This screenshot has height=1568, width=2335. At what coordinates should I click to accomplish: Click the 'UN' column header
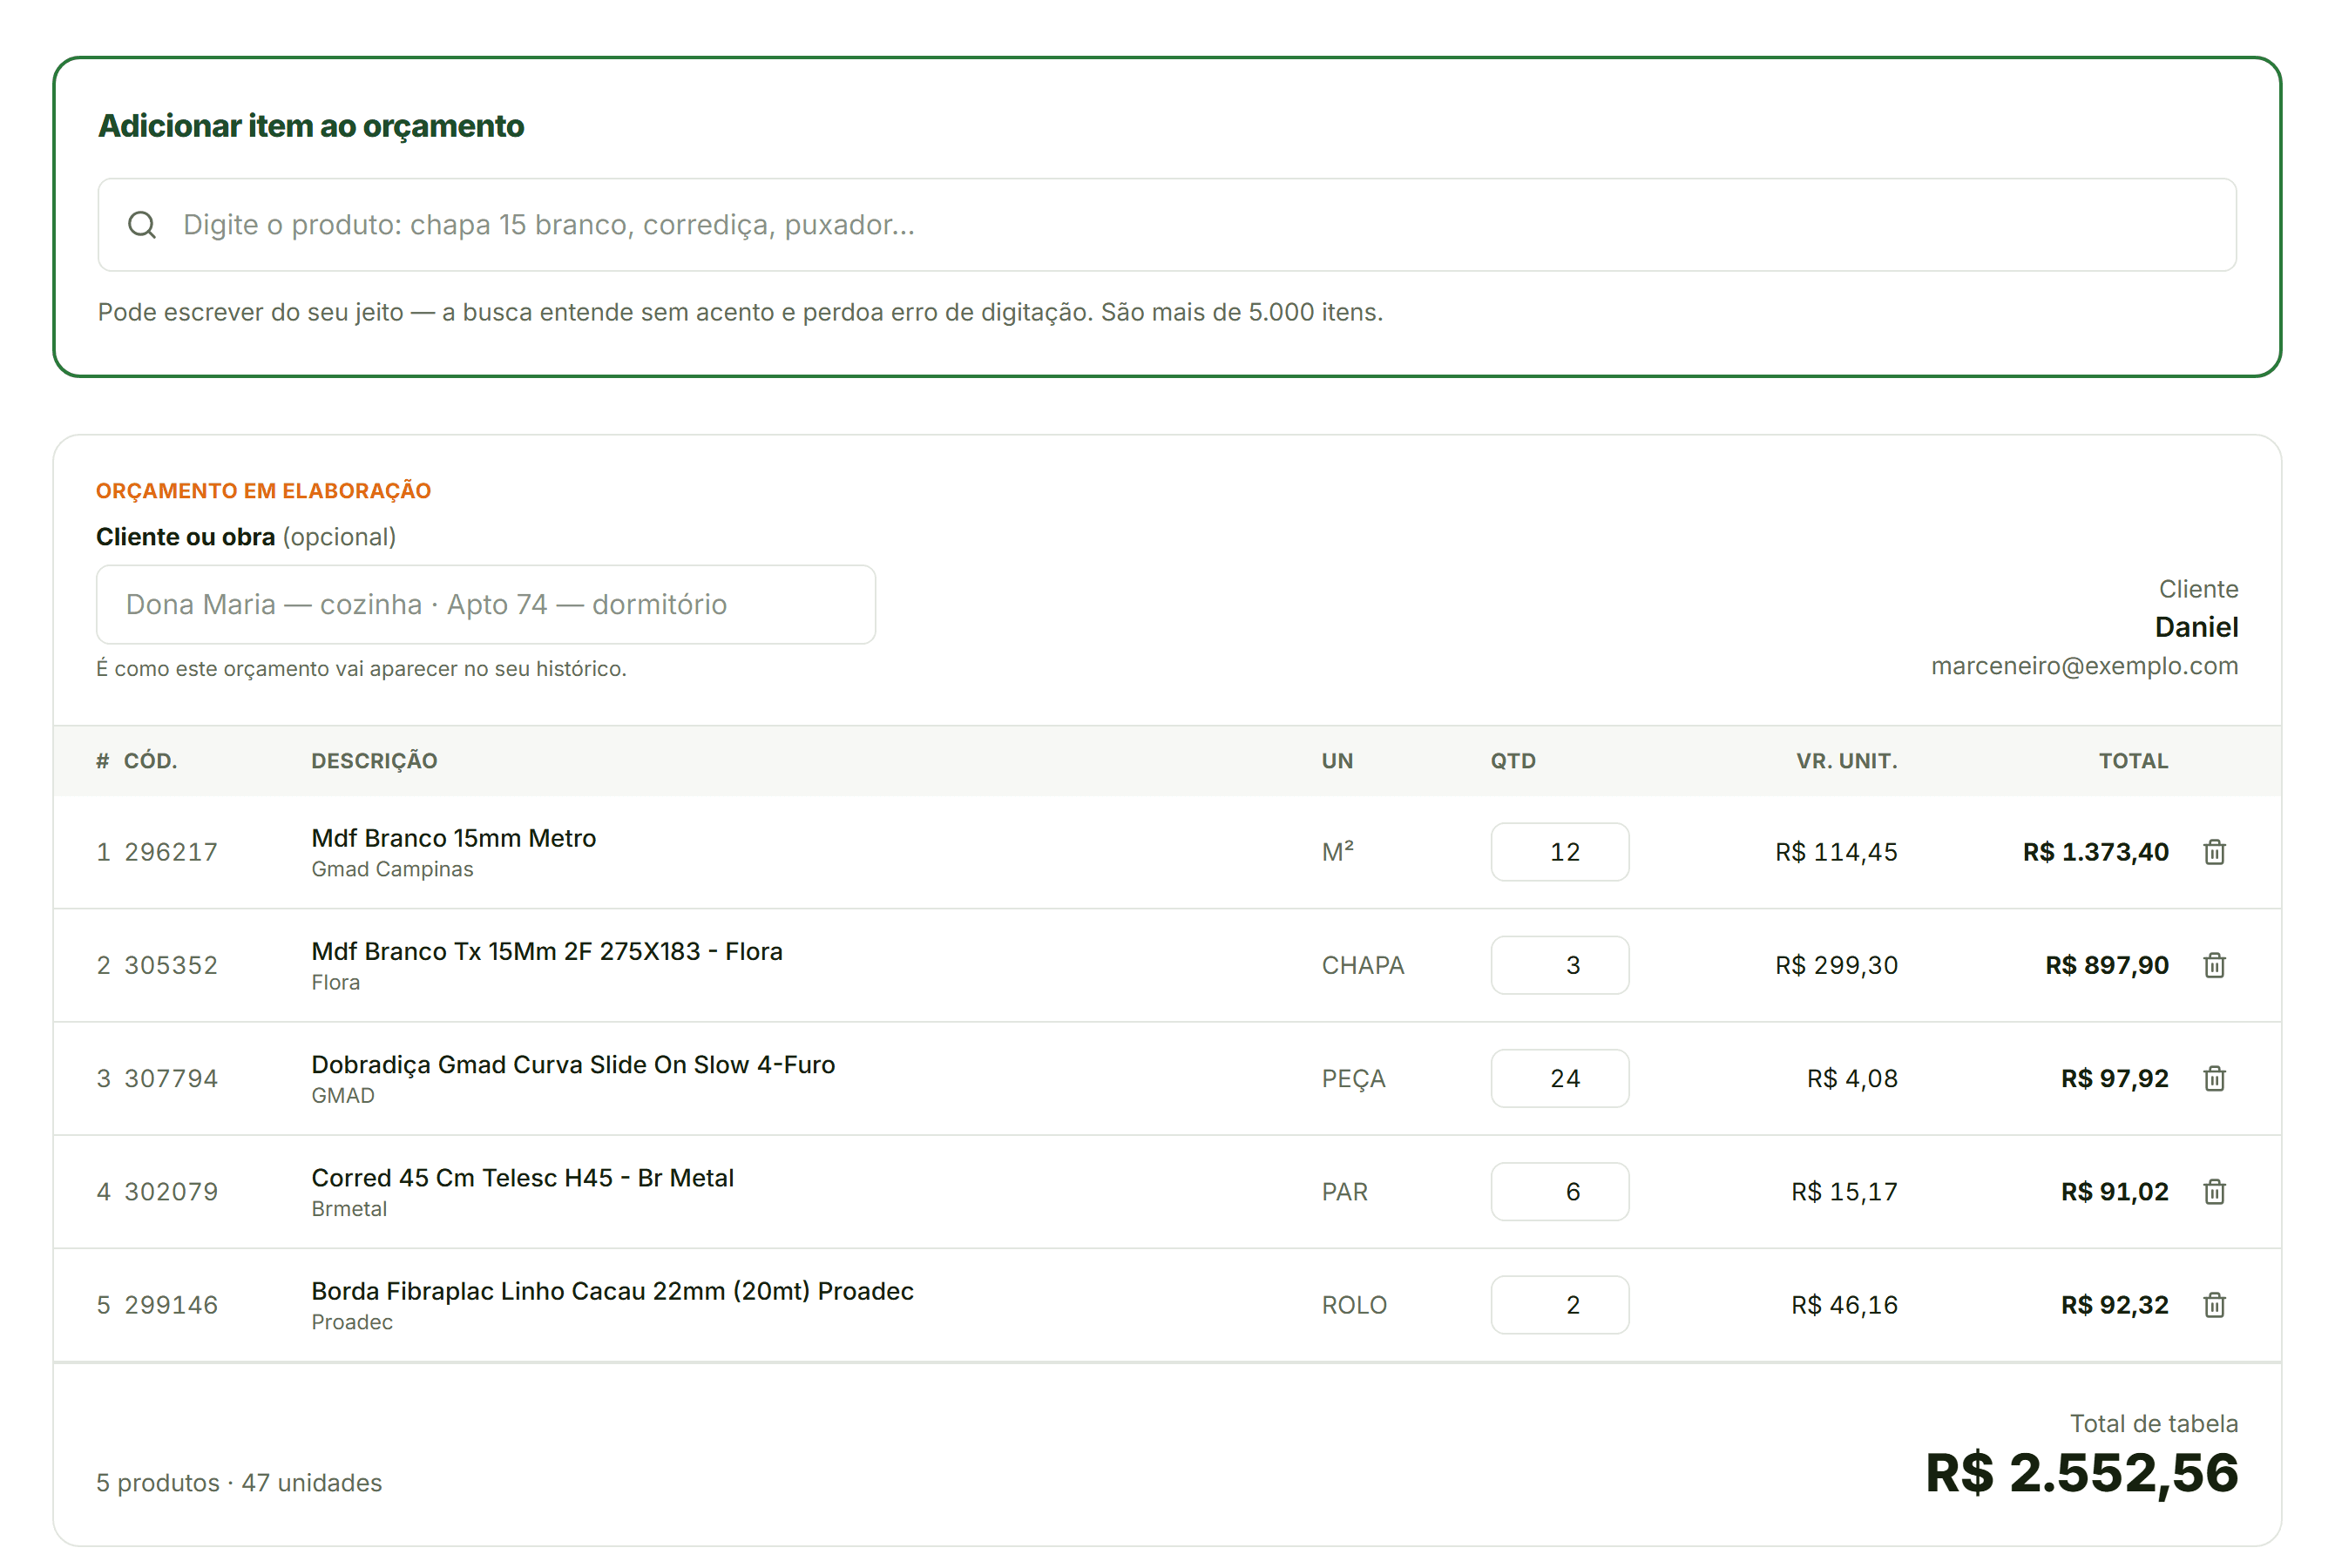tap(1337, 761)
